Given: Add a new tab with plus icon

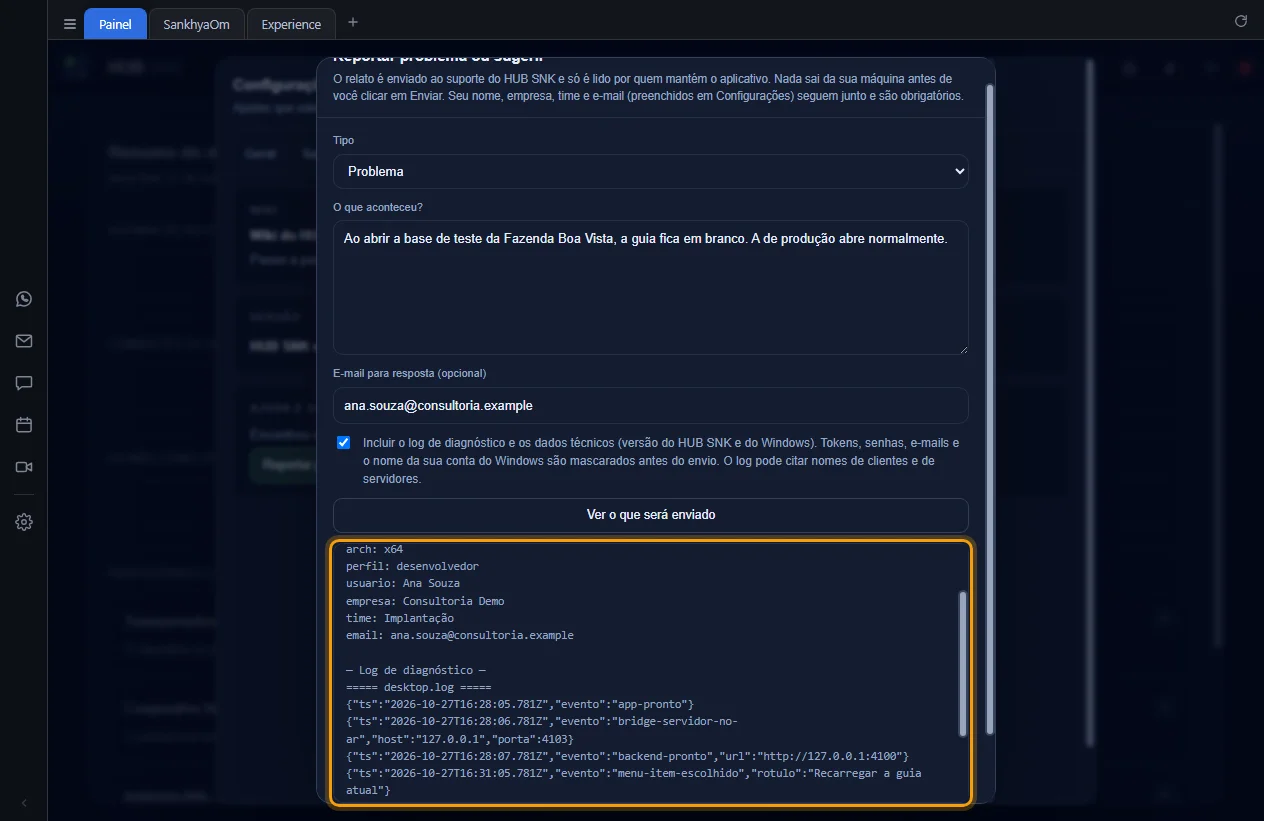Looking at the screenshot, I should [x=352, y=22].
